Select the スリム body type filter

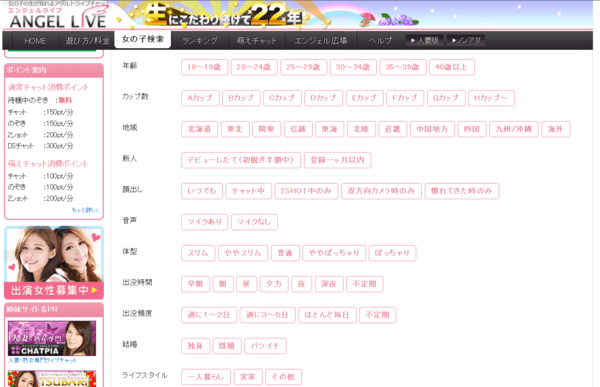(x=198, y=253)
